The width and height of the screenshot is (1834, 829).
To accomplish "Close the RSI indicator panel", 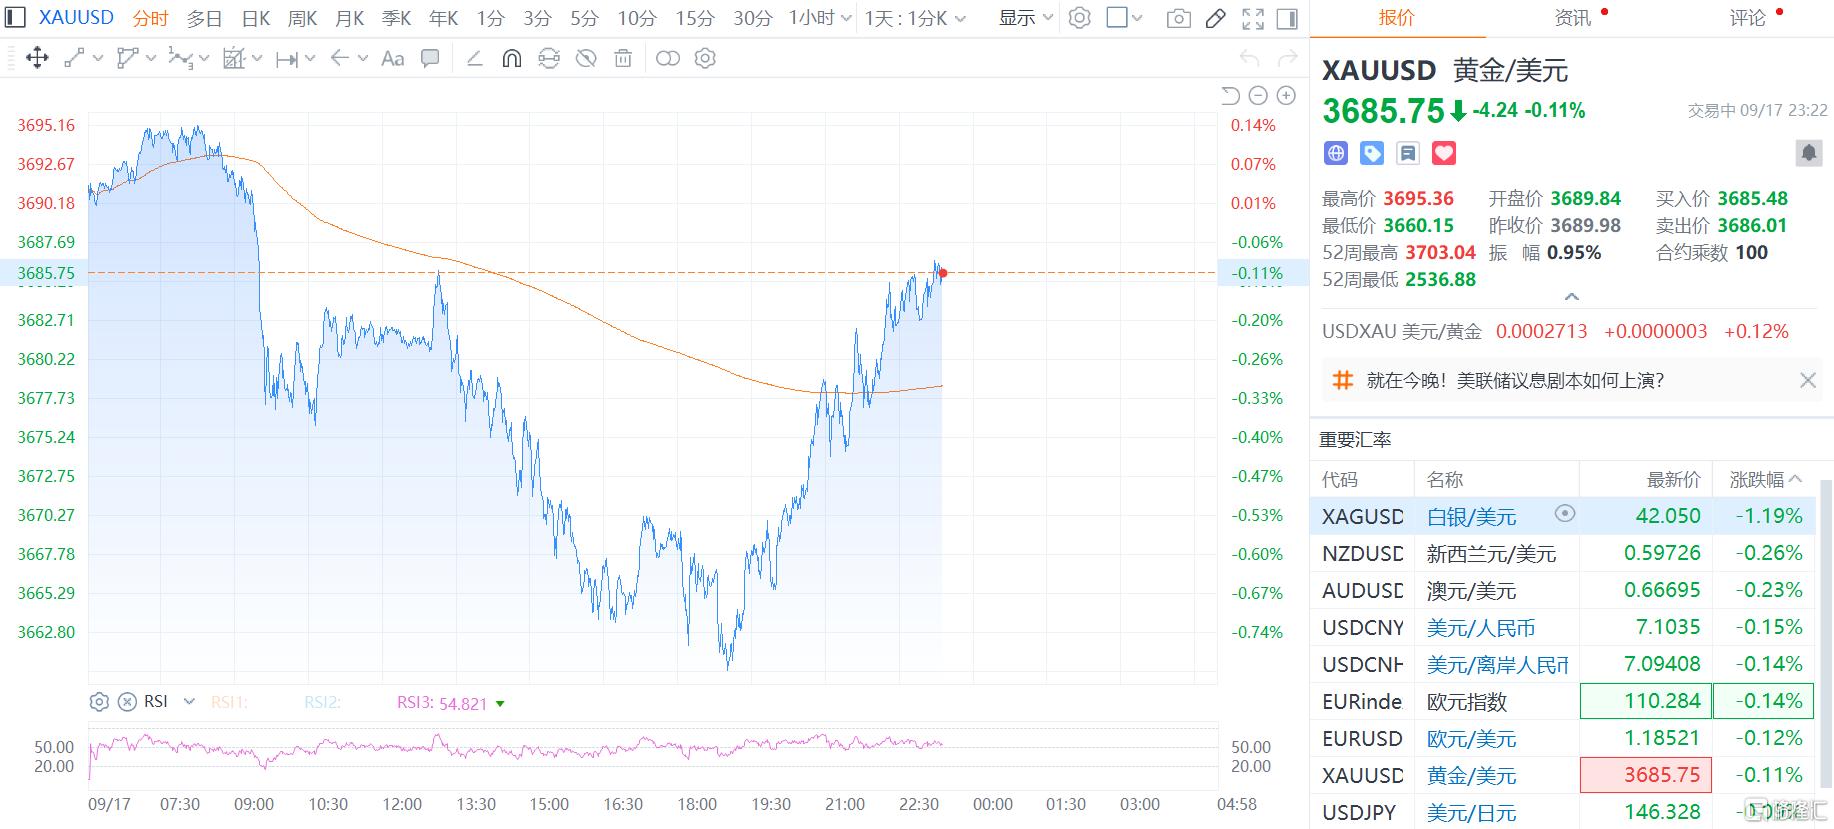I will (127, 702).
